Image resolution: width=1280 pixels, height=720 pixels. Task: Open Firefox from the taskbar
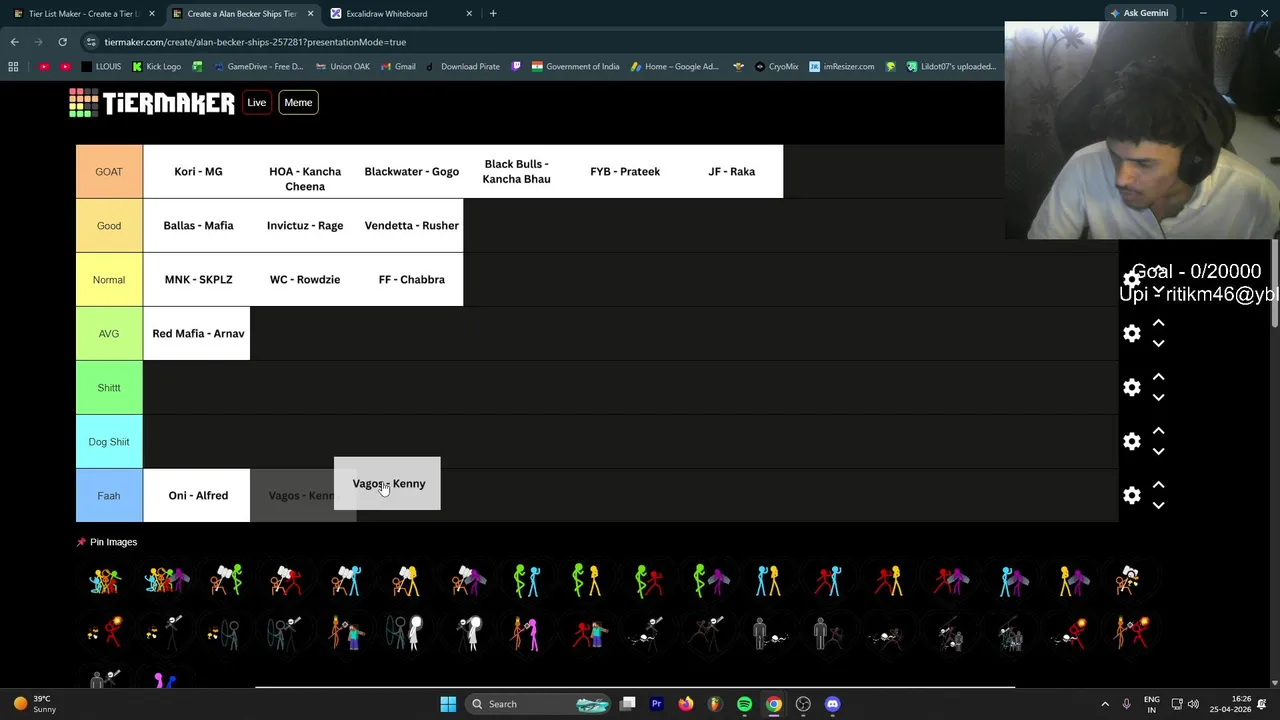pos(685,704)
